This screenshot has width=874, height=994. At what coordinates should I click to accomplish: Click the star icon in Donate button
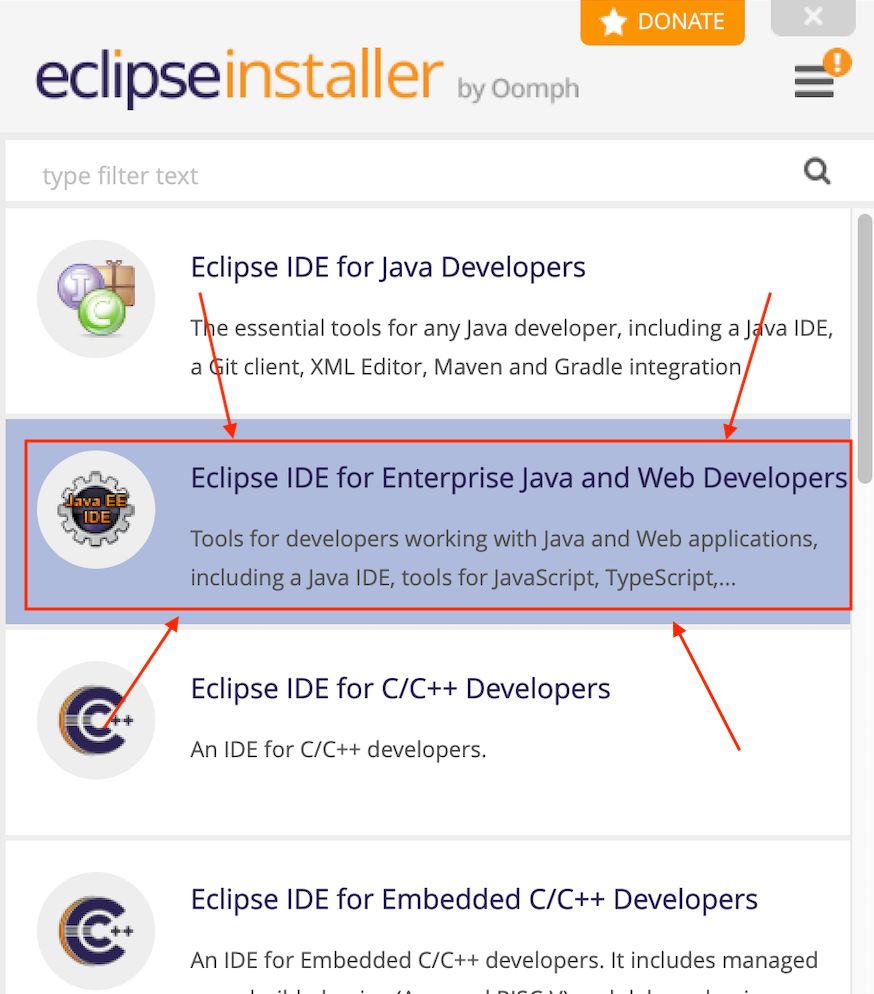coord(613,22)
